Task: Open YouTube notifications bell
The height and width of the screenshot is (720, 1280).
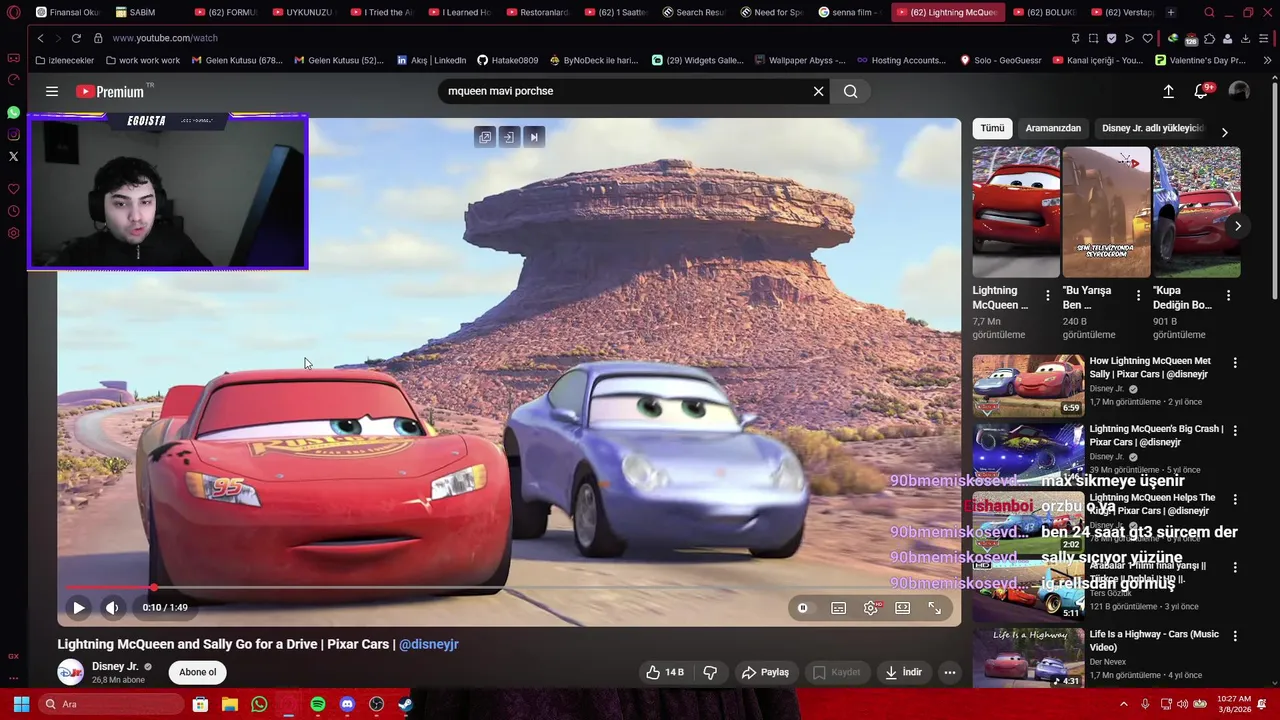Action: pos(1201,91)
